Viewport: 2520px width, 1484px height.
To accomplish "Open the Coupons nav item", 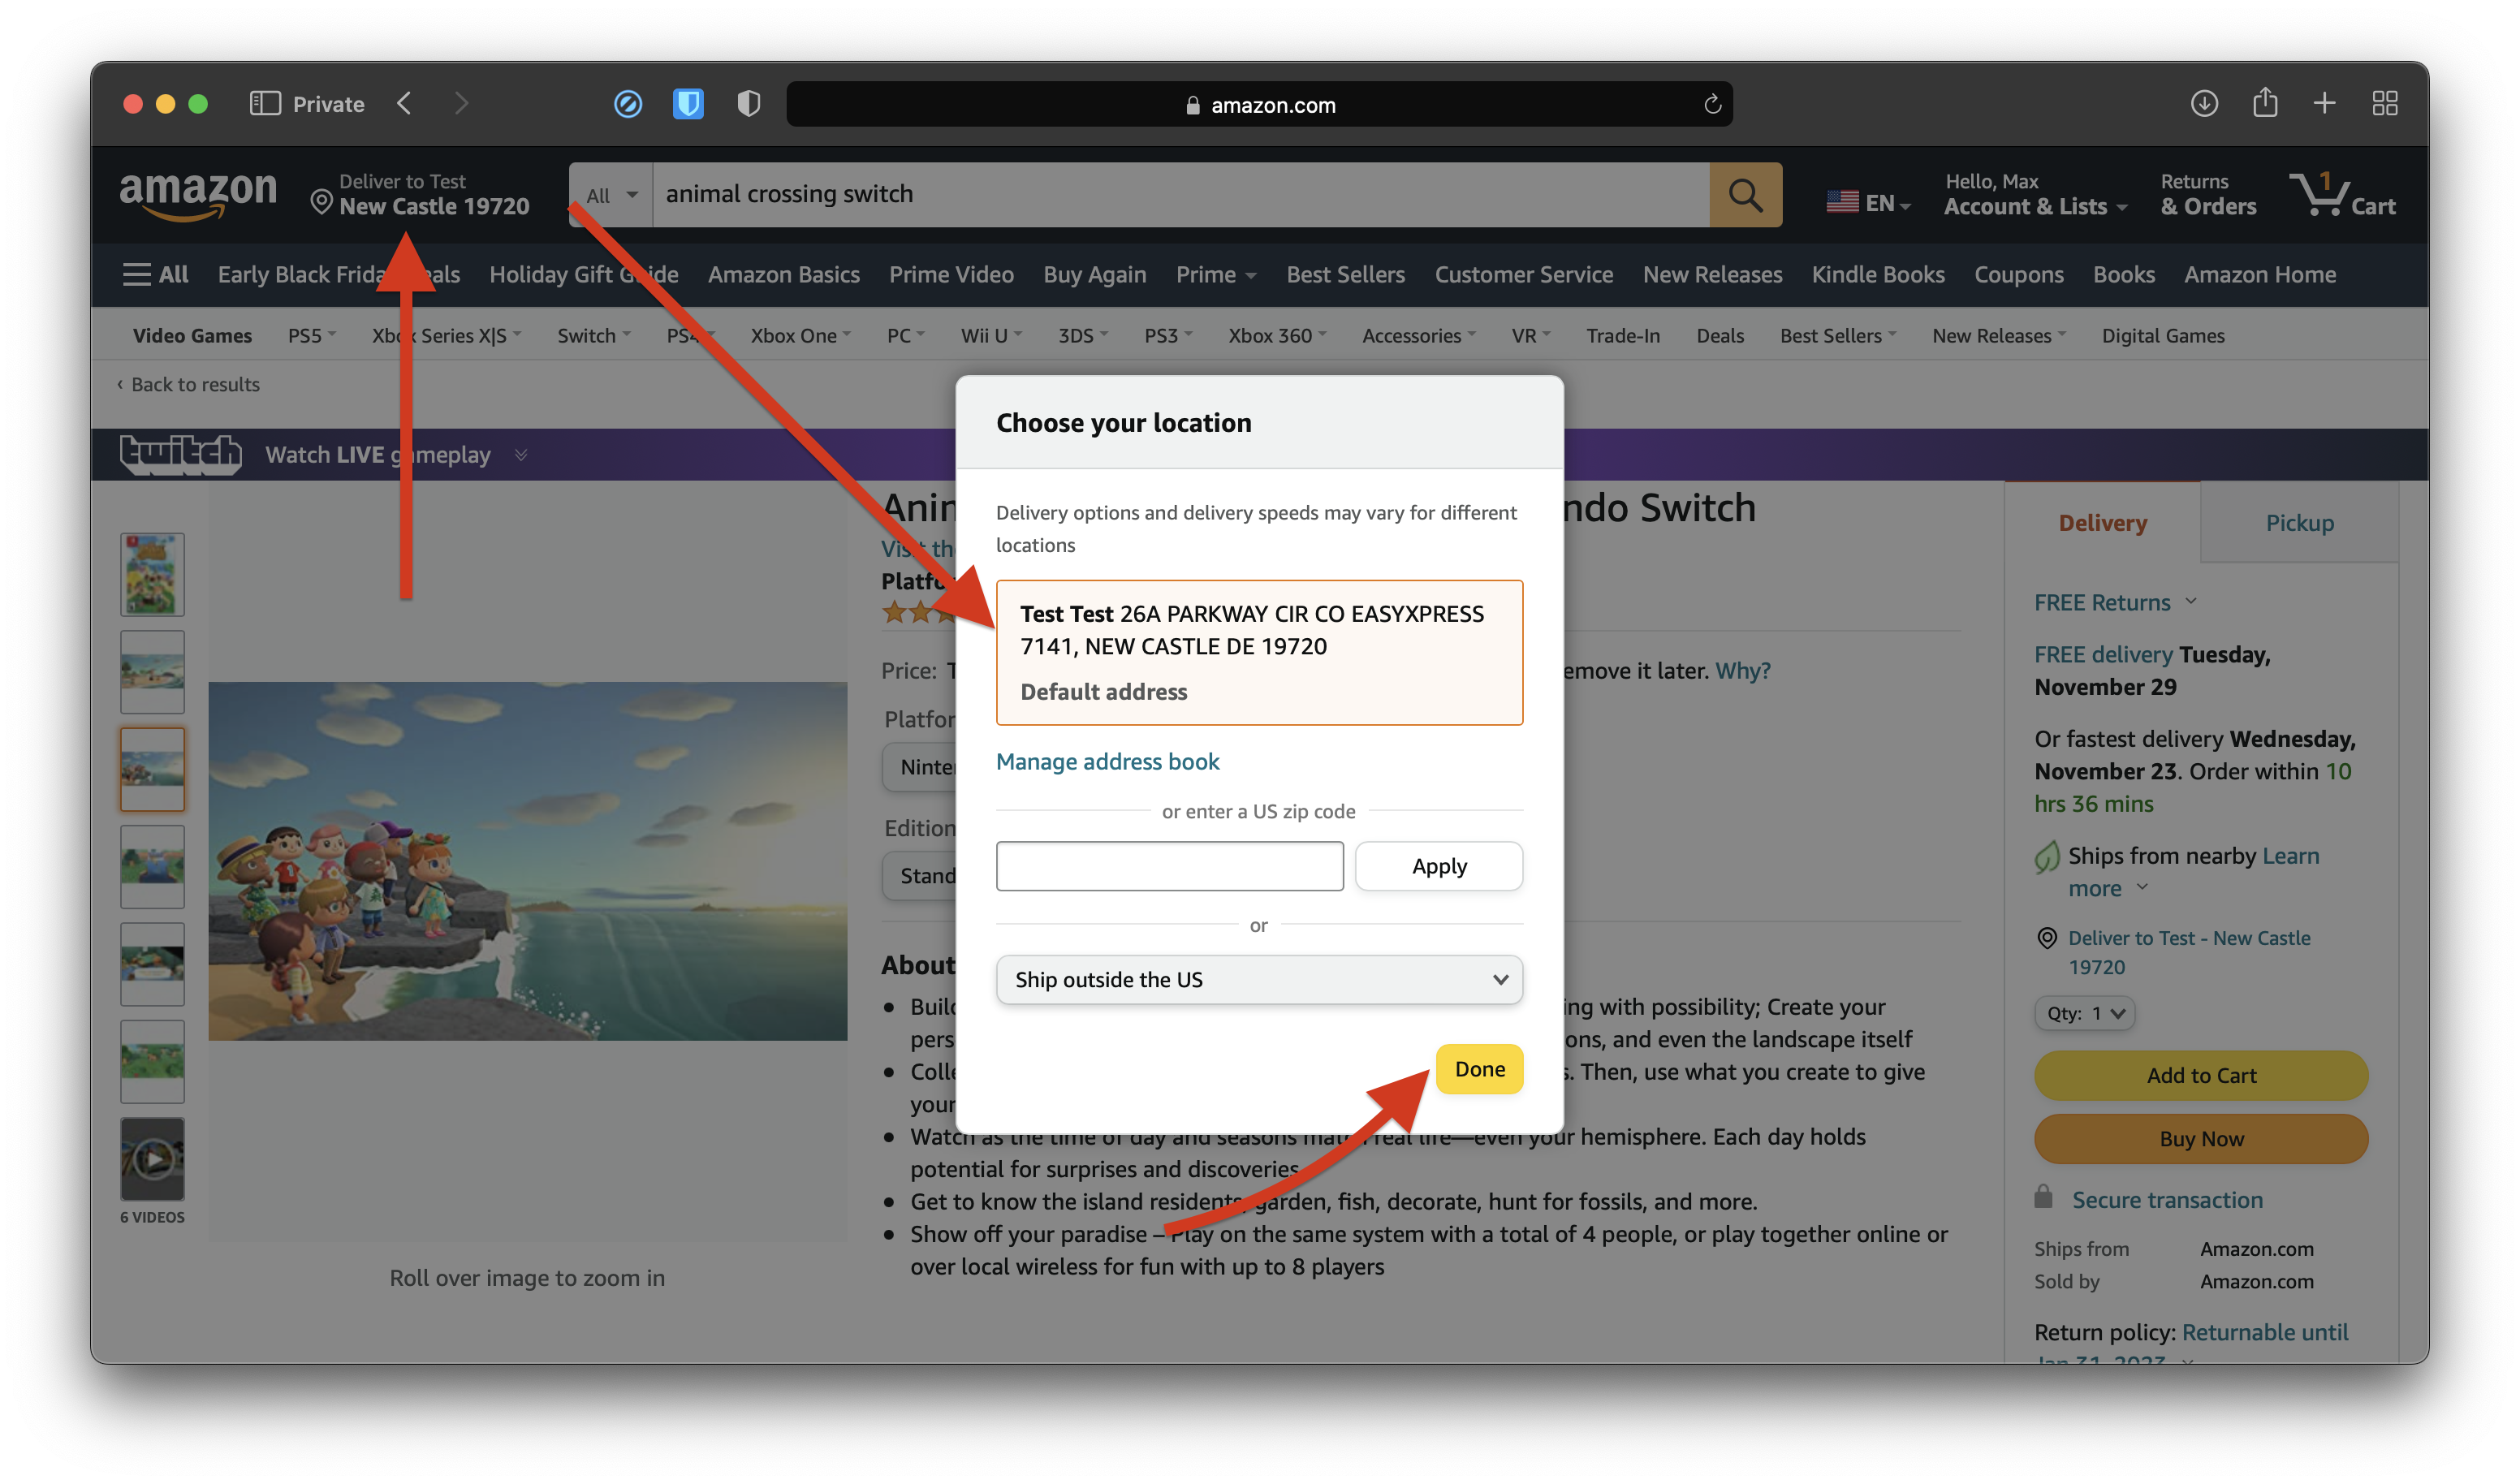I will coord(2018,274).
